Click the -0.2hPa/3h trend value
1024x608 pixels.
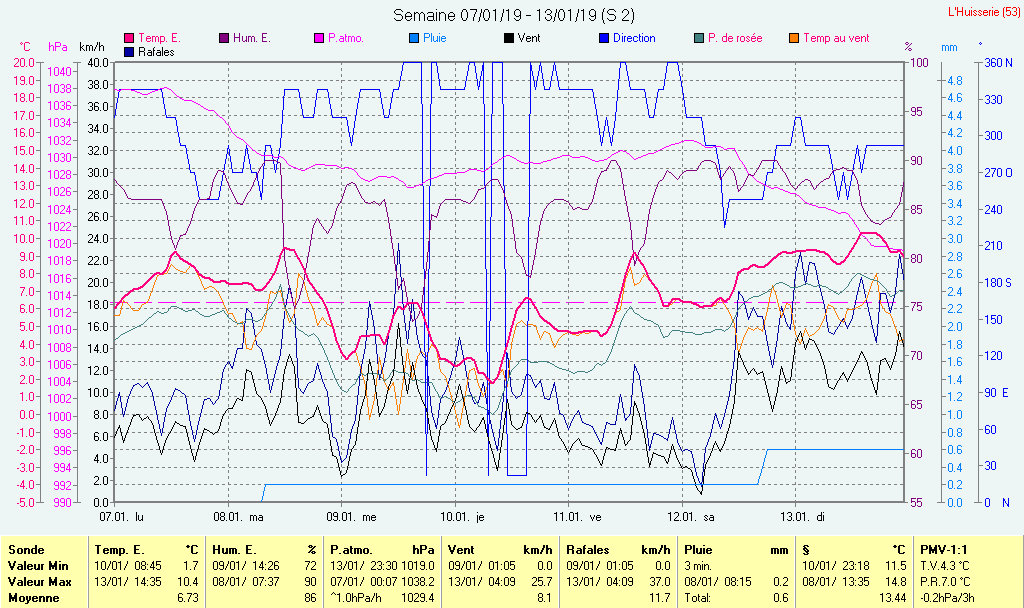(948, 598)
